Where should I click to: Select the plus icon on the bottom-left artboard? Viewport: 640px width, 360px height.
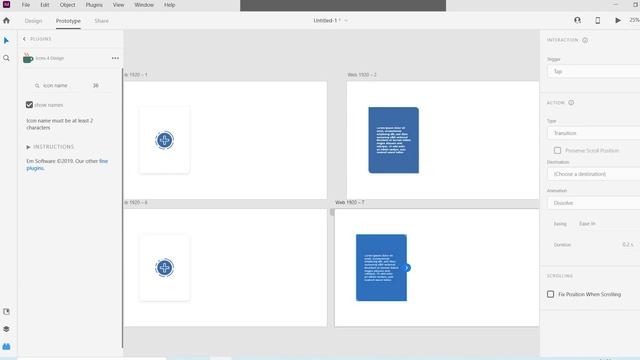[164, 268]
